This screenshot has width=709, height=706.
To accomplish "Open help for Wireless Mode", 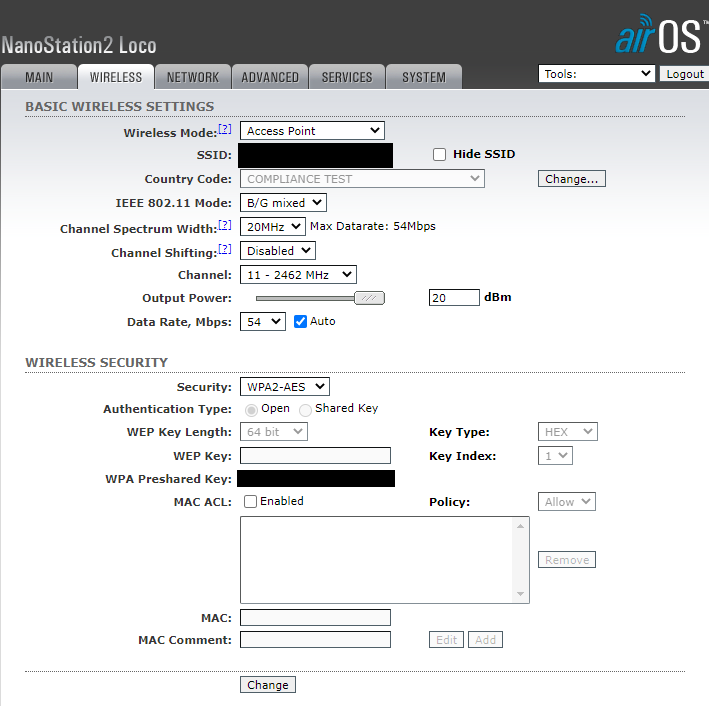I will coord(225,129).
